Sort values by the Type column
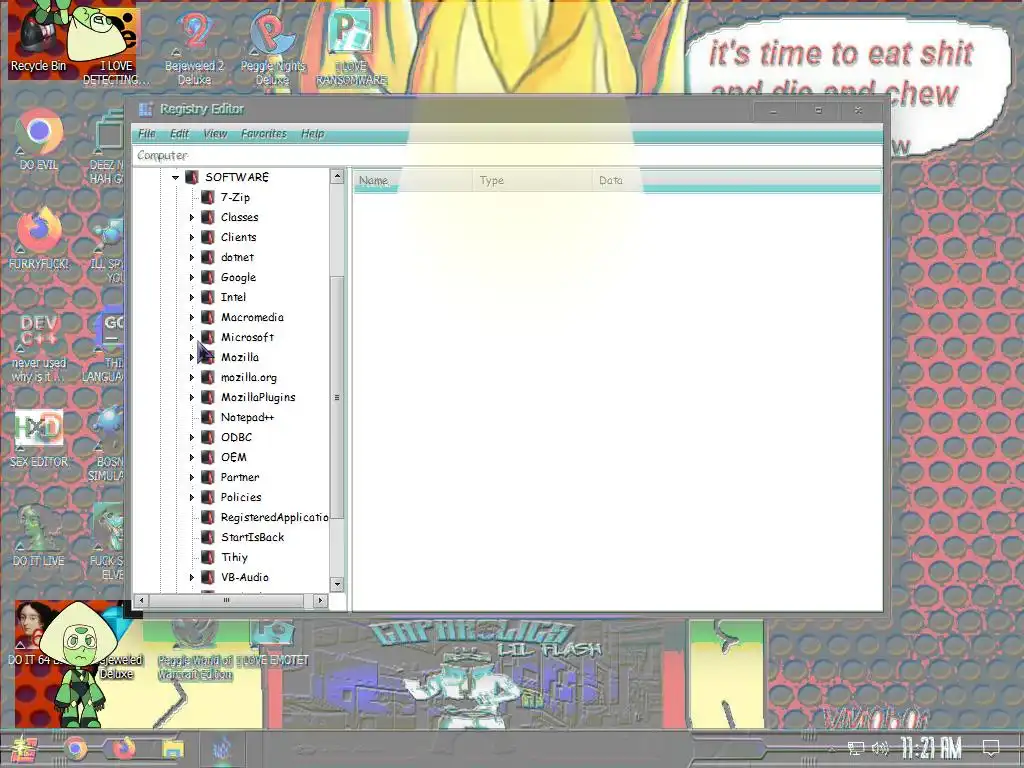The height and width of the screenshot is (768, 1024). (532, 180)
